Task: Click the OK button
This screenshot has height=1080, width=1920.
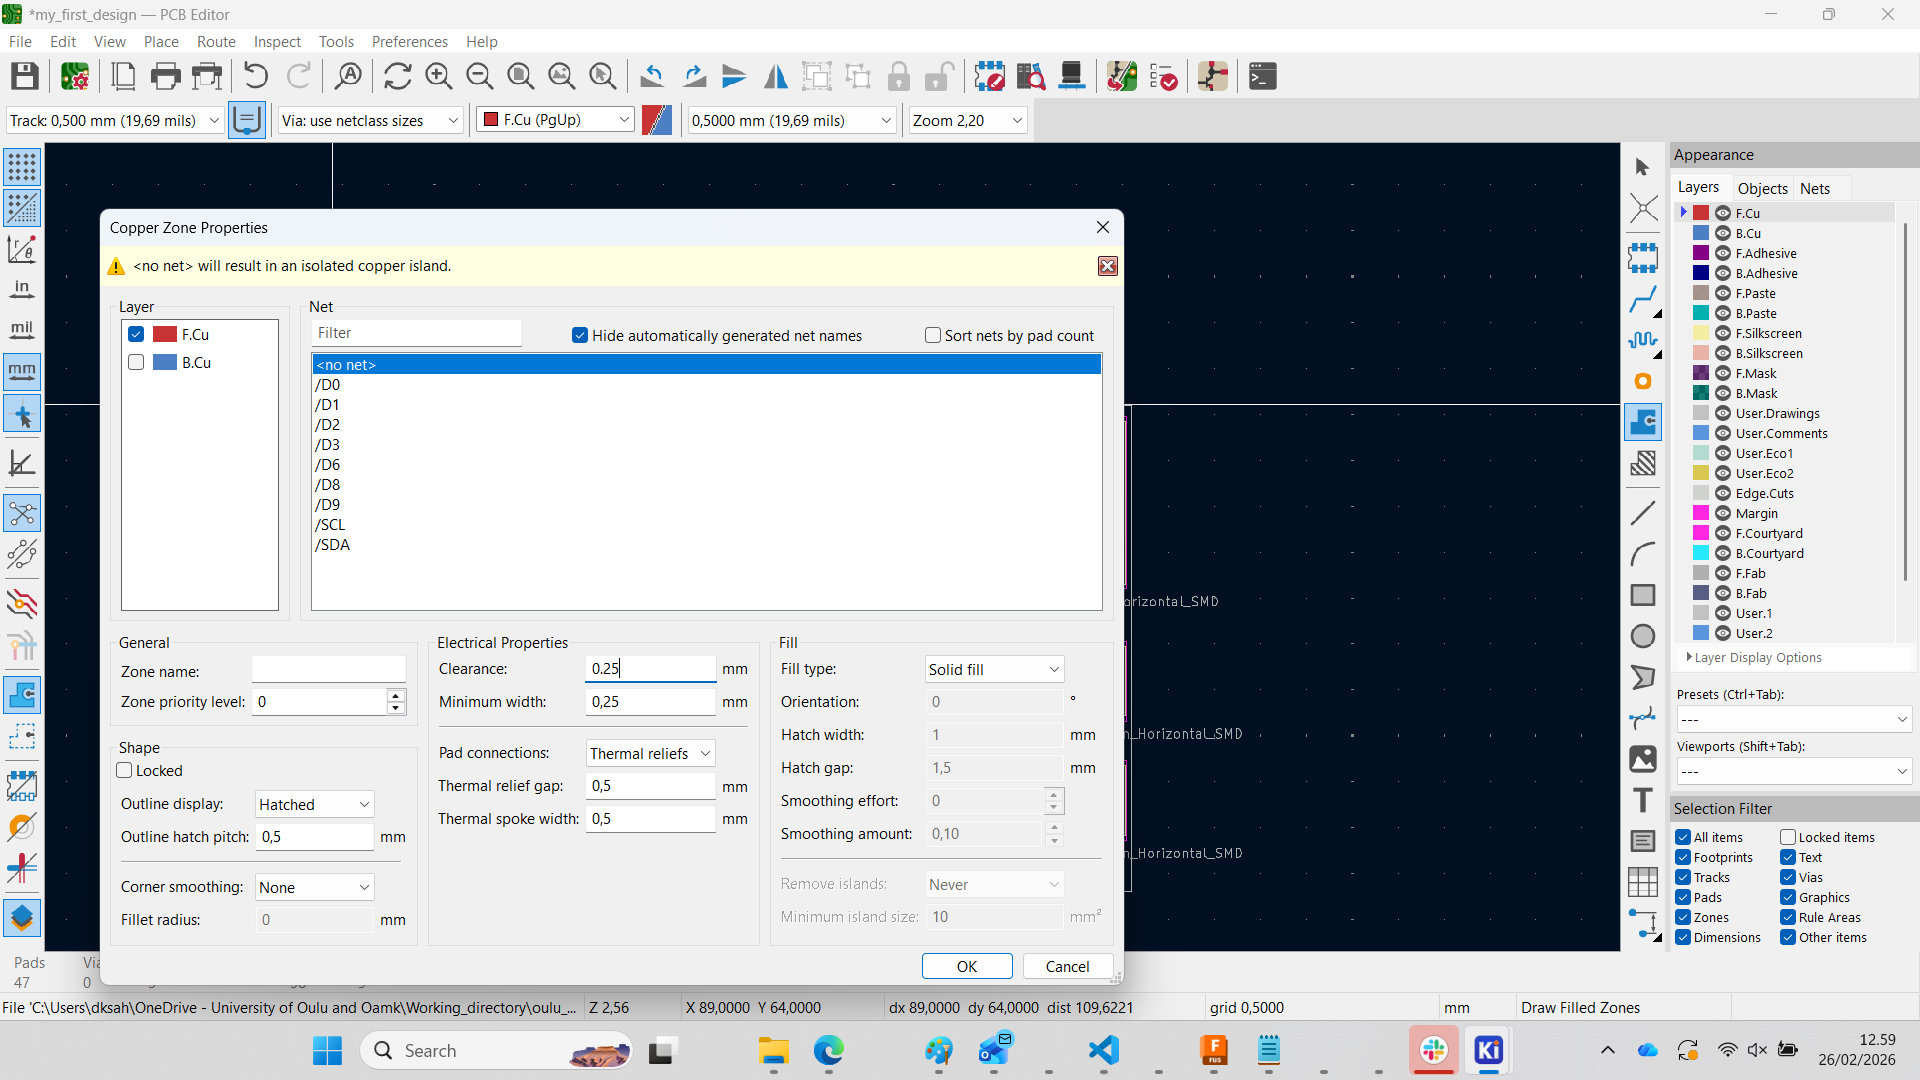Action: click(x=966, y=966)
